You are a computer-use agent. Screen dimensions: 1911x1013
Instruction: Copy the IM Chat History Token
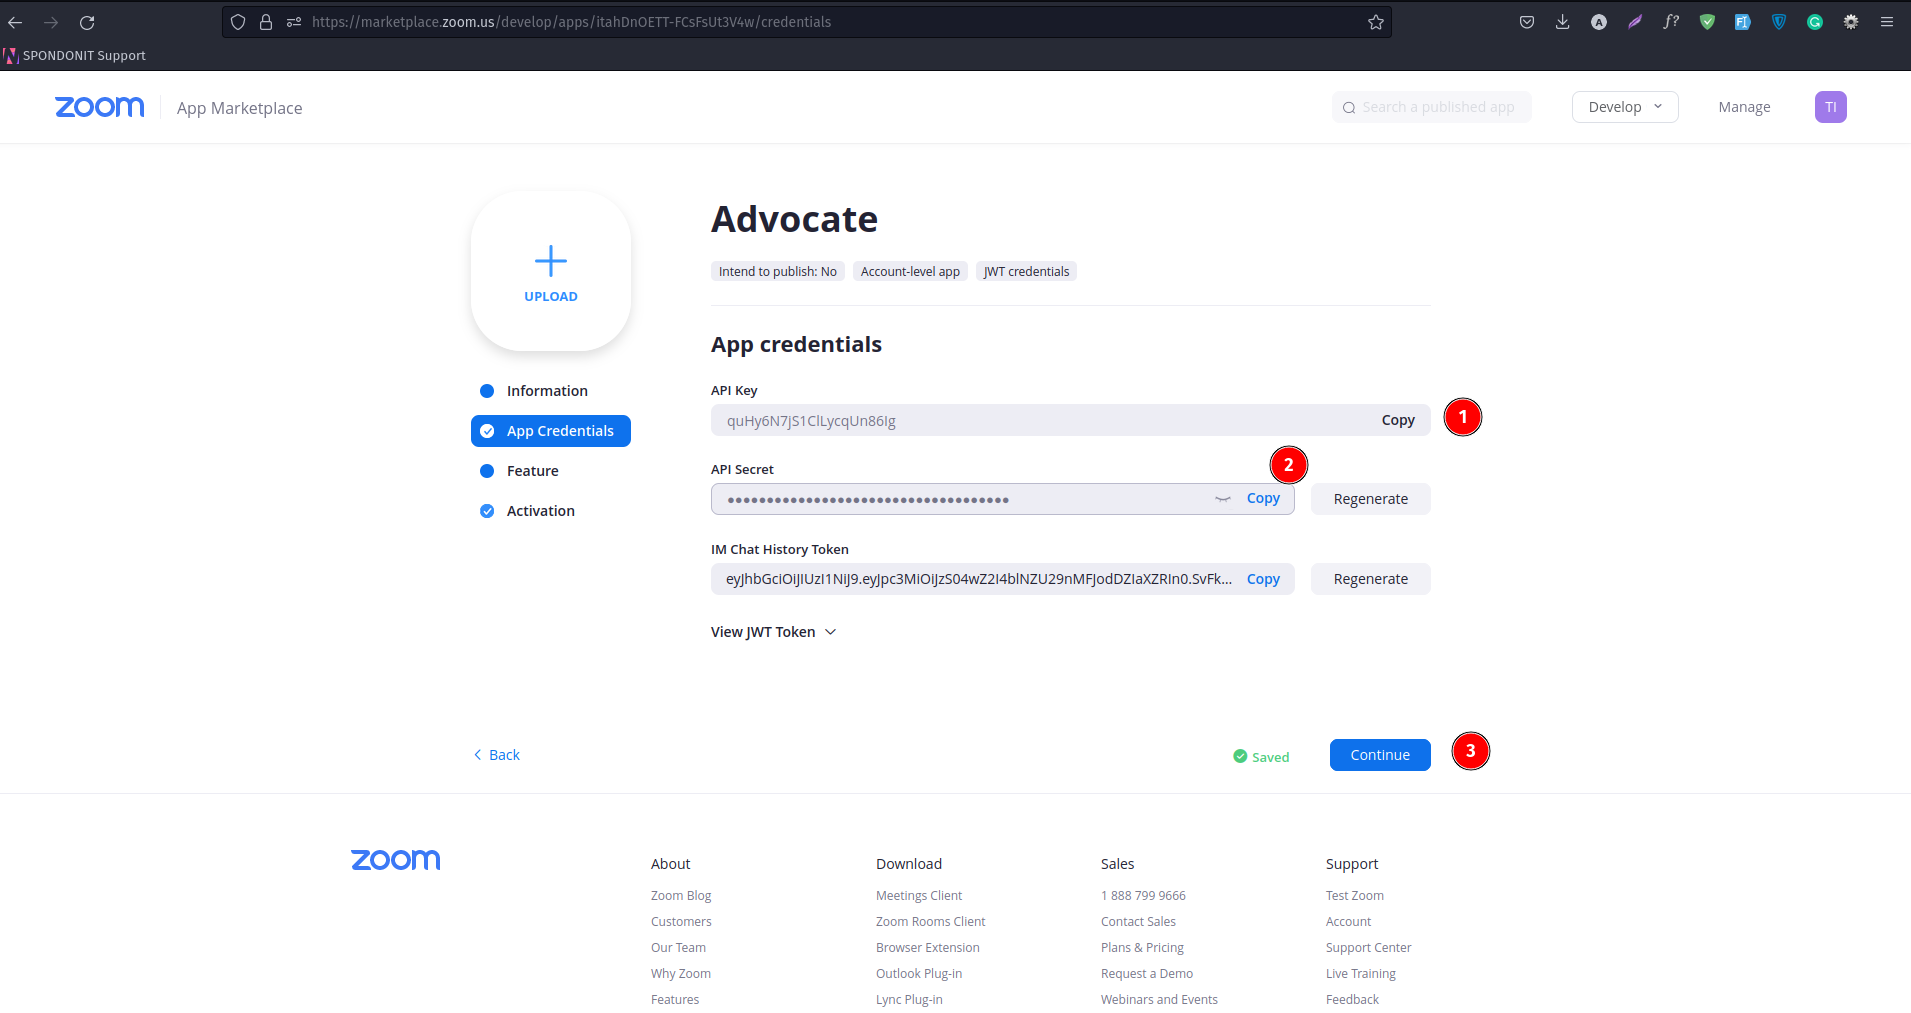[1263, 579]
